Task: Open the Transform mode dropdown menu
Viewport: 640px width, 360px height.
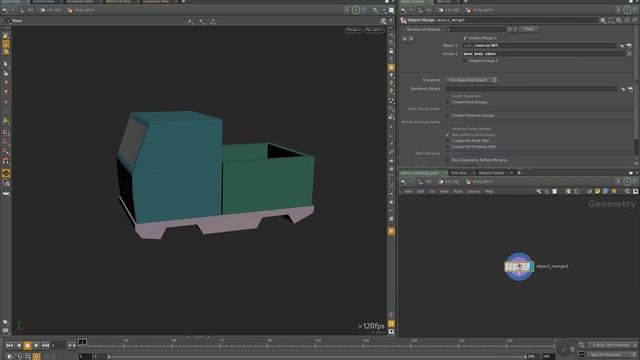Action: 471,80
